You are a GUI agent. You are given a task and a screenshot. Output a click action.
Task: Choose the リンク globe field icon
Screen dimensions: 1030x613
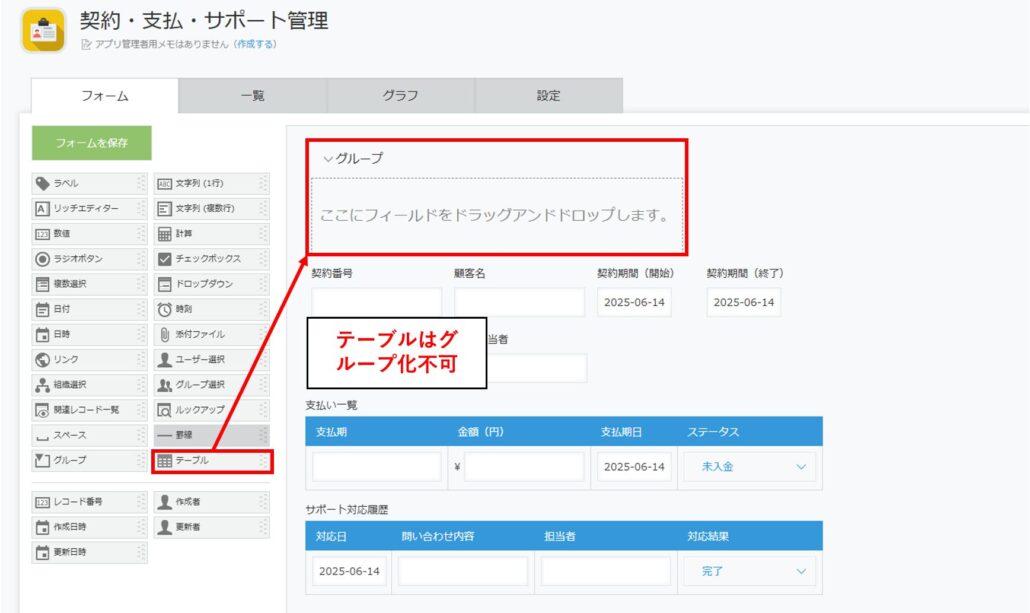coord(43,359)
